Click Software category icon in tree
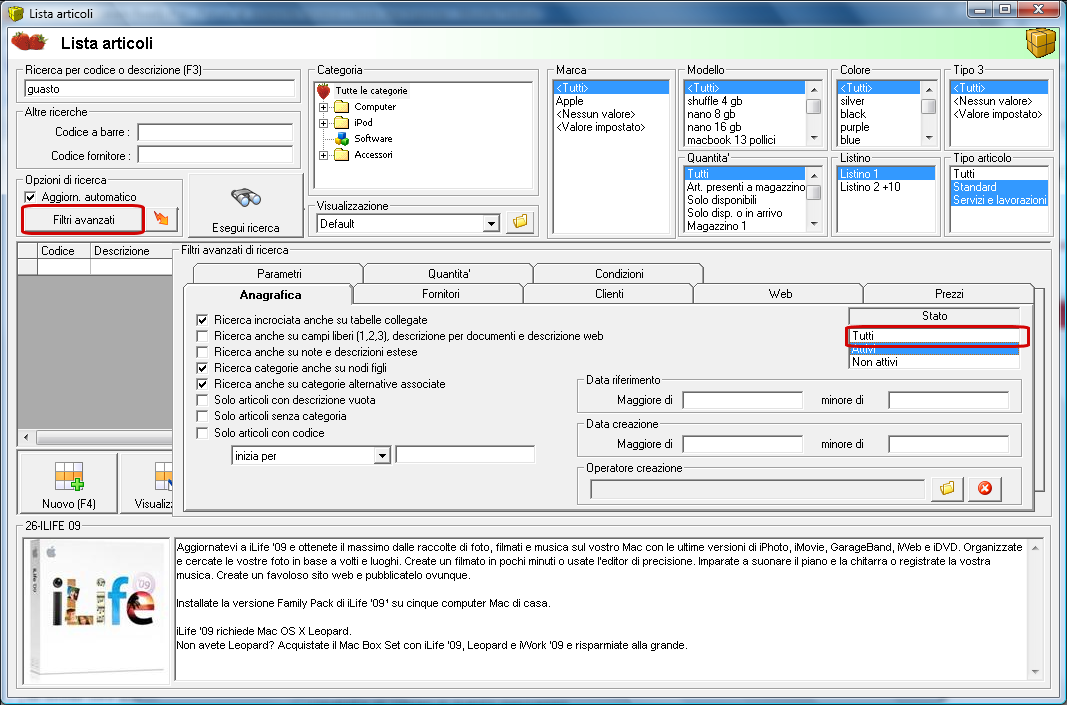 (x=342, y=139)
